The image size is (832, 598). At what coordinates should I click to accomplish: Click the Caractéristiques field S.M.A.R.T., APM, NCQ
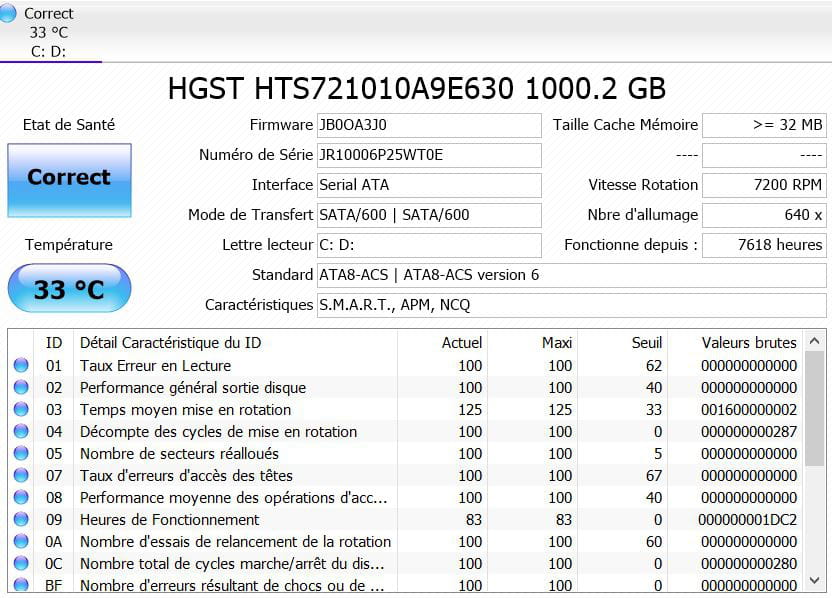[571, 305]
